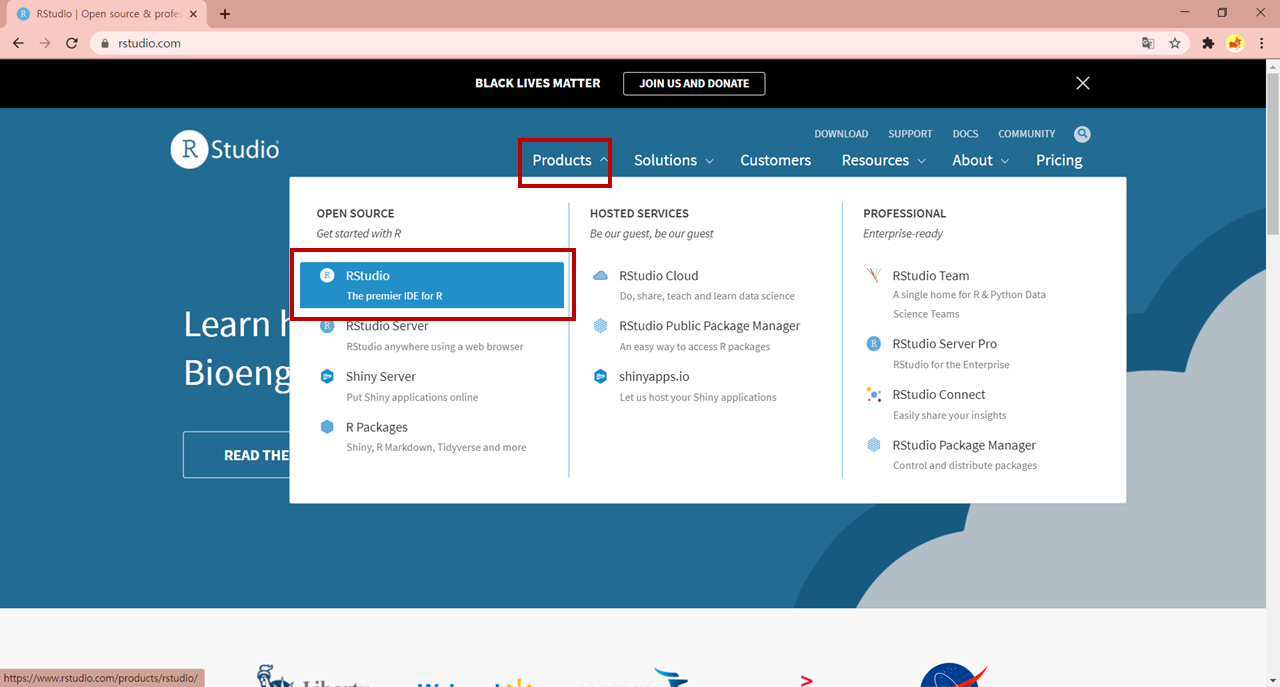
Task: Click the RStudio logo in header
Action: pyautogui.click(x=225, y=149)
